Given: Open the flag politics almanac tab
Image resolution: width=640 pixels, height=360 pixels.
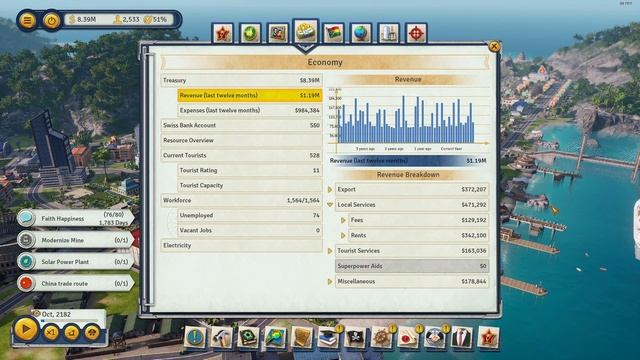Looking at the screenshot, I should 333,33.
